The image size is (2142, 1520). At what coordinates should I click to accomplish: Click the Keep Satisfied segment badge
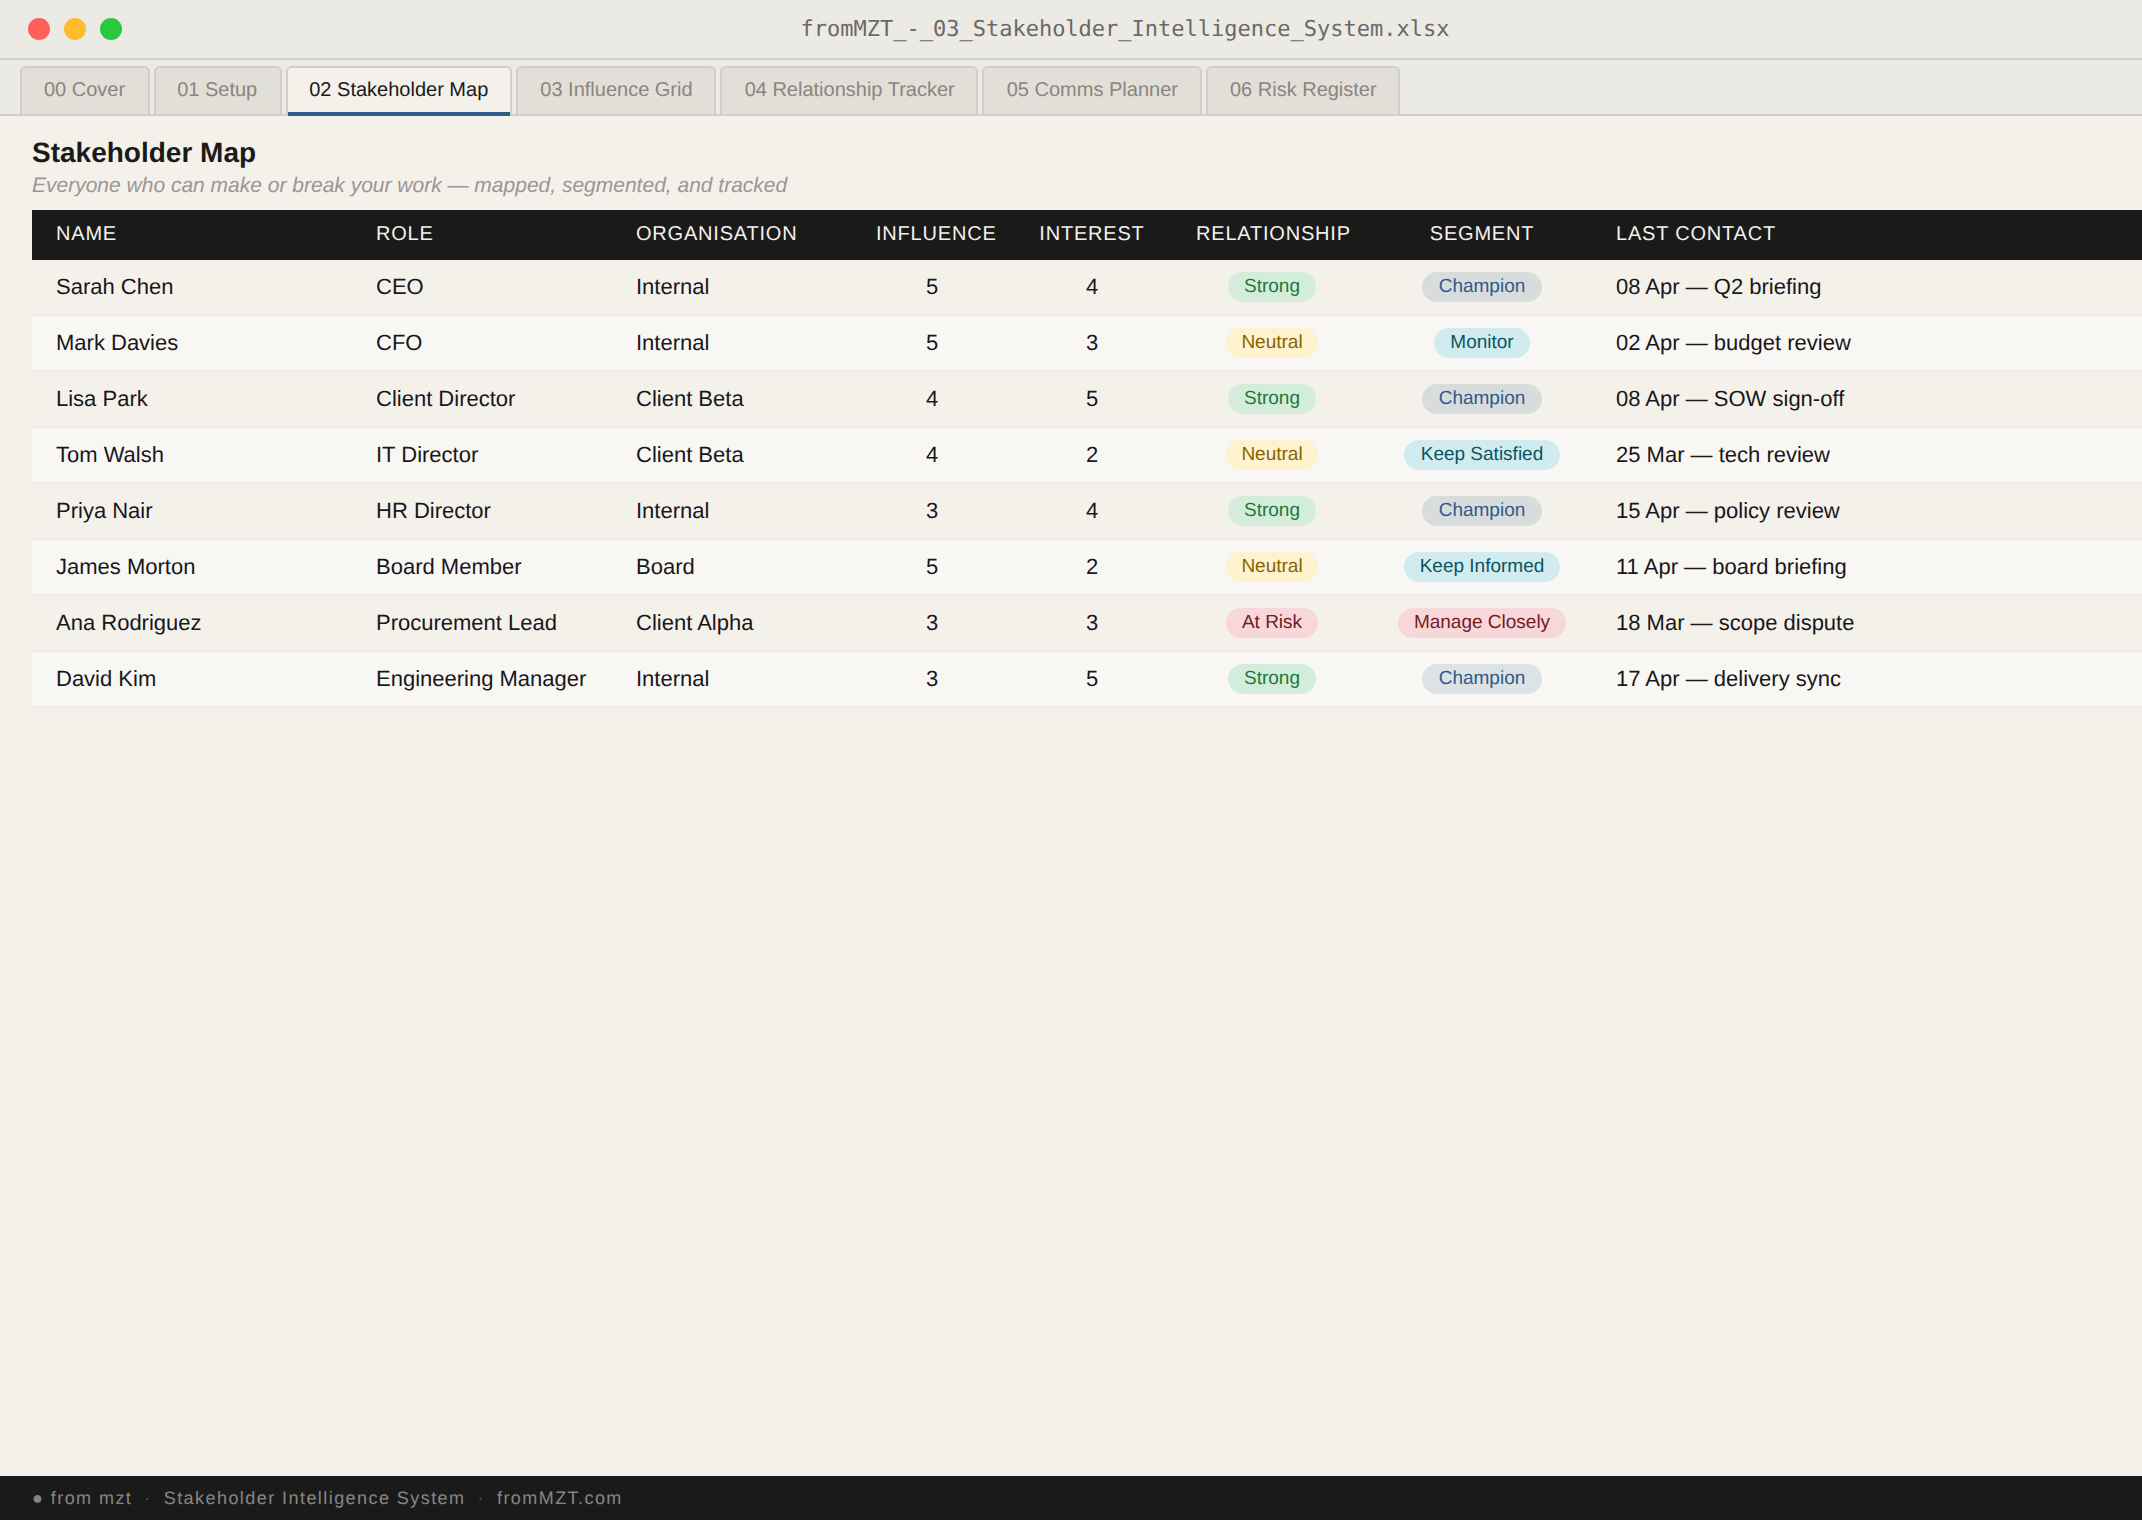click(1482, 454)
